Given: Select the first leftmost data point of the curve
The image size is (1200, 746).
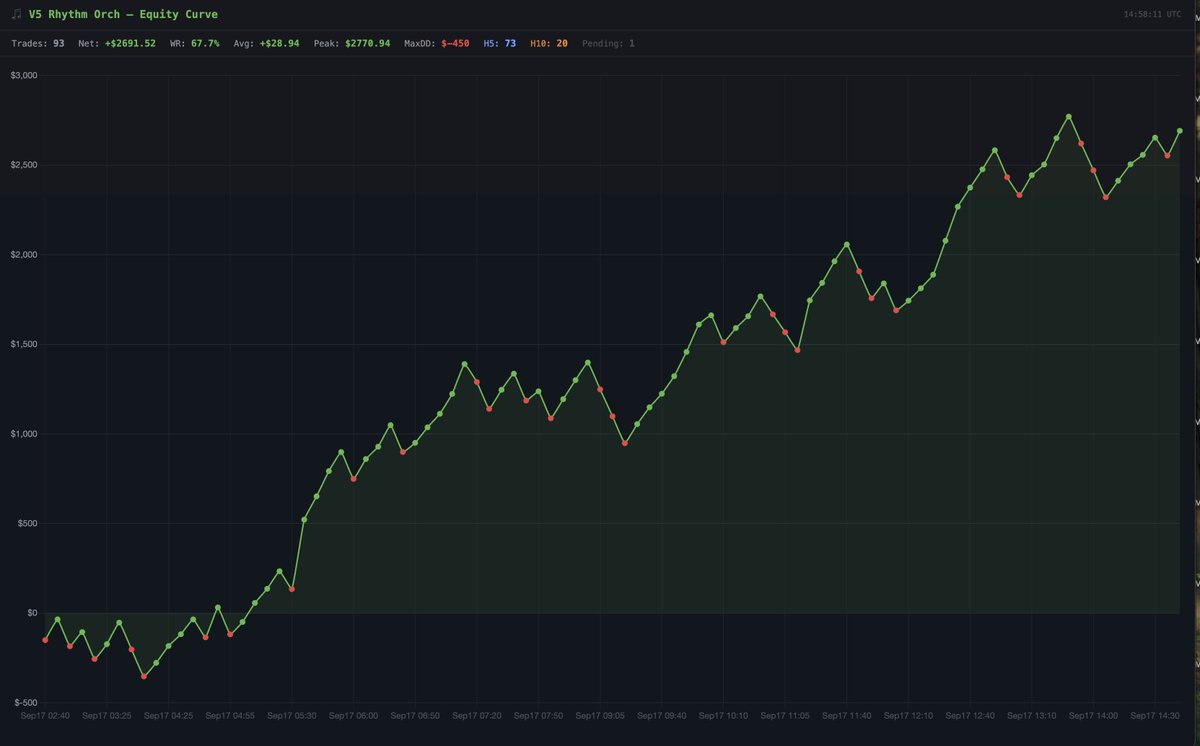Looking at the screenshot, I should pos(45,640).
